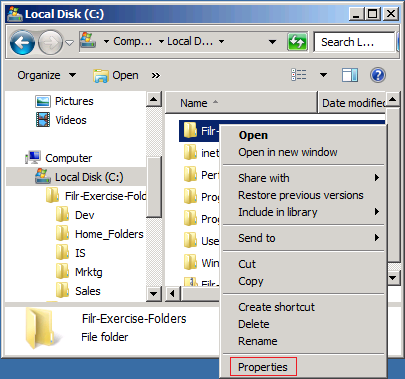
Task: Select Videos in navigation pane
Action: [71, 120]
